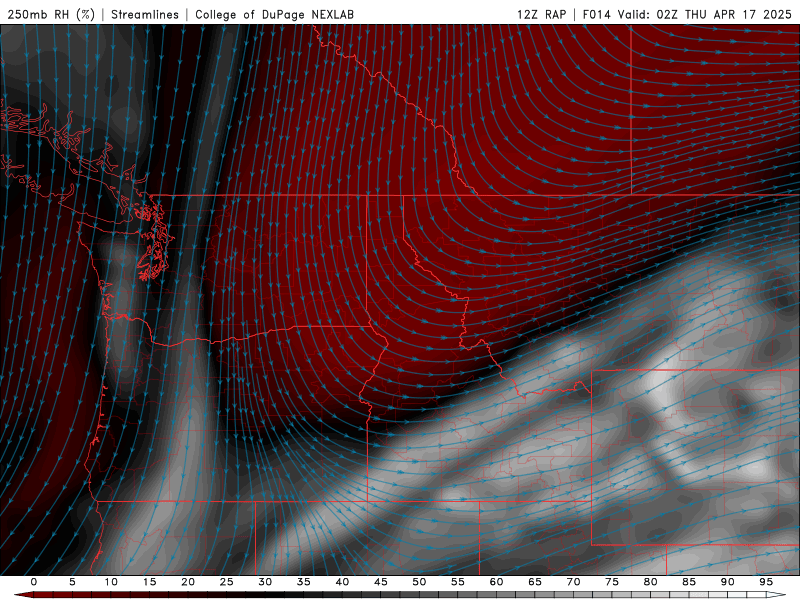
Task: Click the colorbar label "25"
Action: 227,582
